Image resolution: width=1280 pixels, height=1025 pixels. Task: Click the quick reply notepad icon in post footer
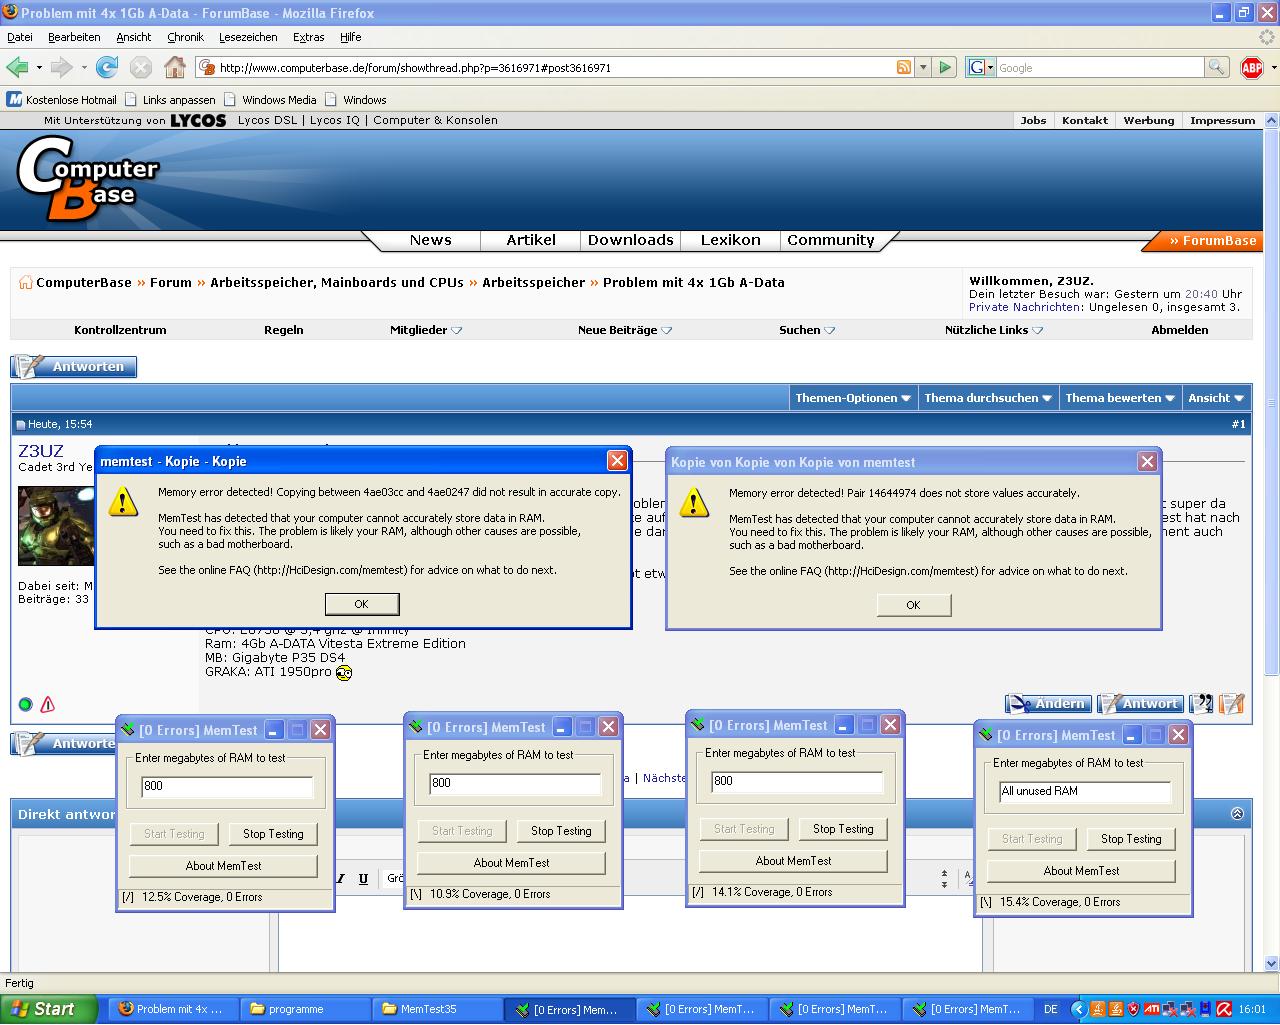tap(1232, 704)
